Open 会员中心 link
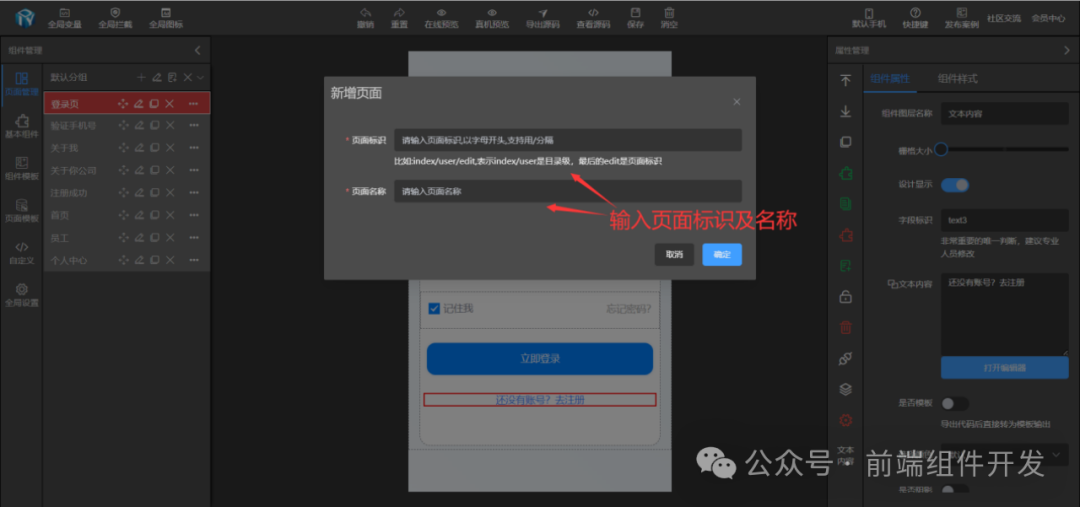Image resolution: width=1080 pixels, height=507 pixels. click(x=1048, y=19)
